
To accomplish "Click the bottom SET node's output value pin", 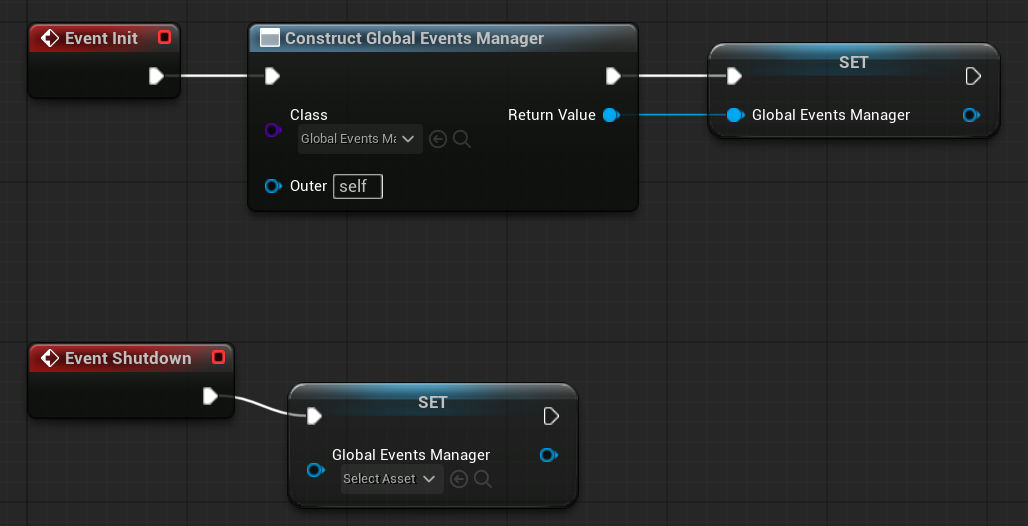I will (548, 455).
